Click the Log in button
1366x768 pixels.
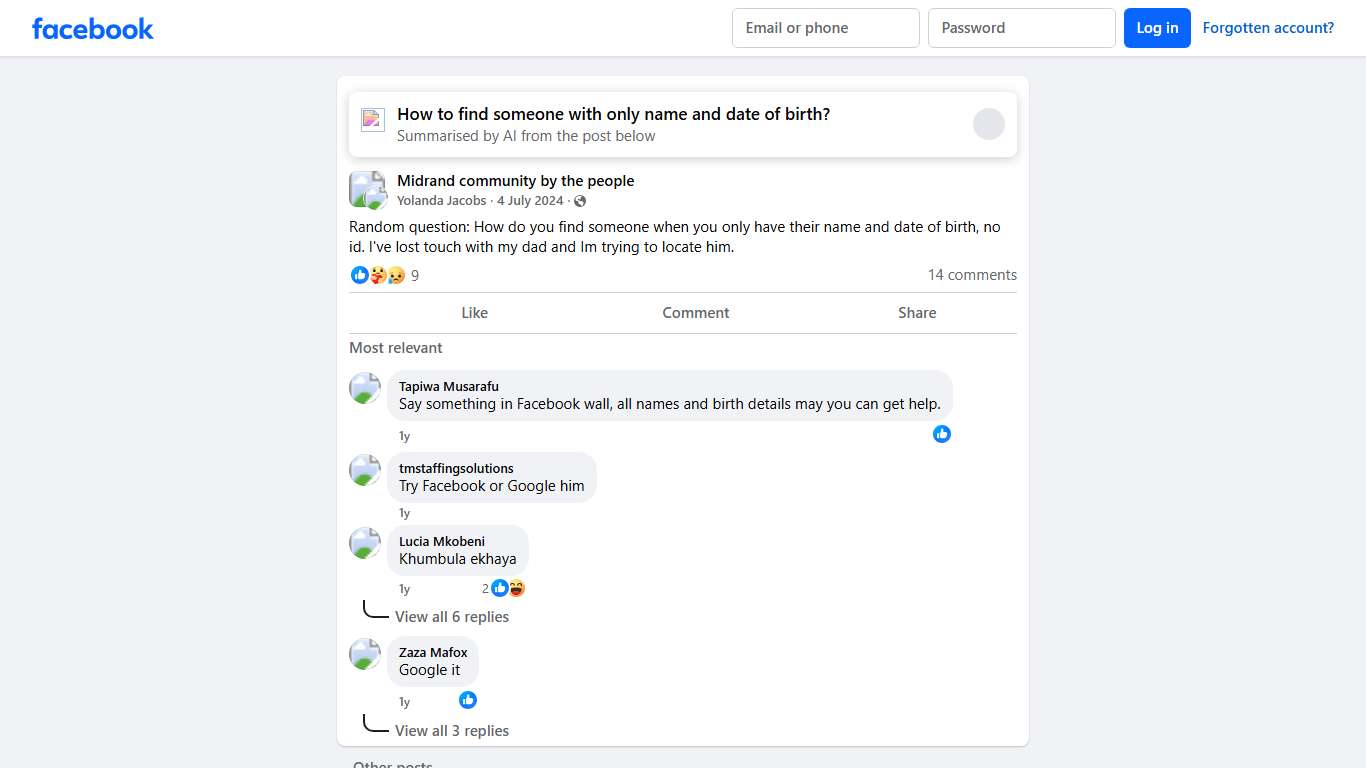point(1157,28)
